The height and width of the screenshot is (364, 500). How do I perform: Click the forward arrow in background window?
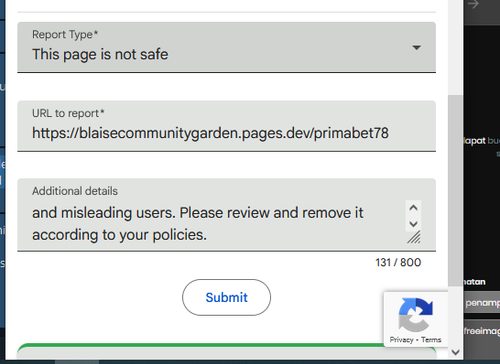pyautogui.click(x=473, y=4)
